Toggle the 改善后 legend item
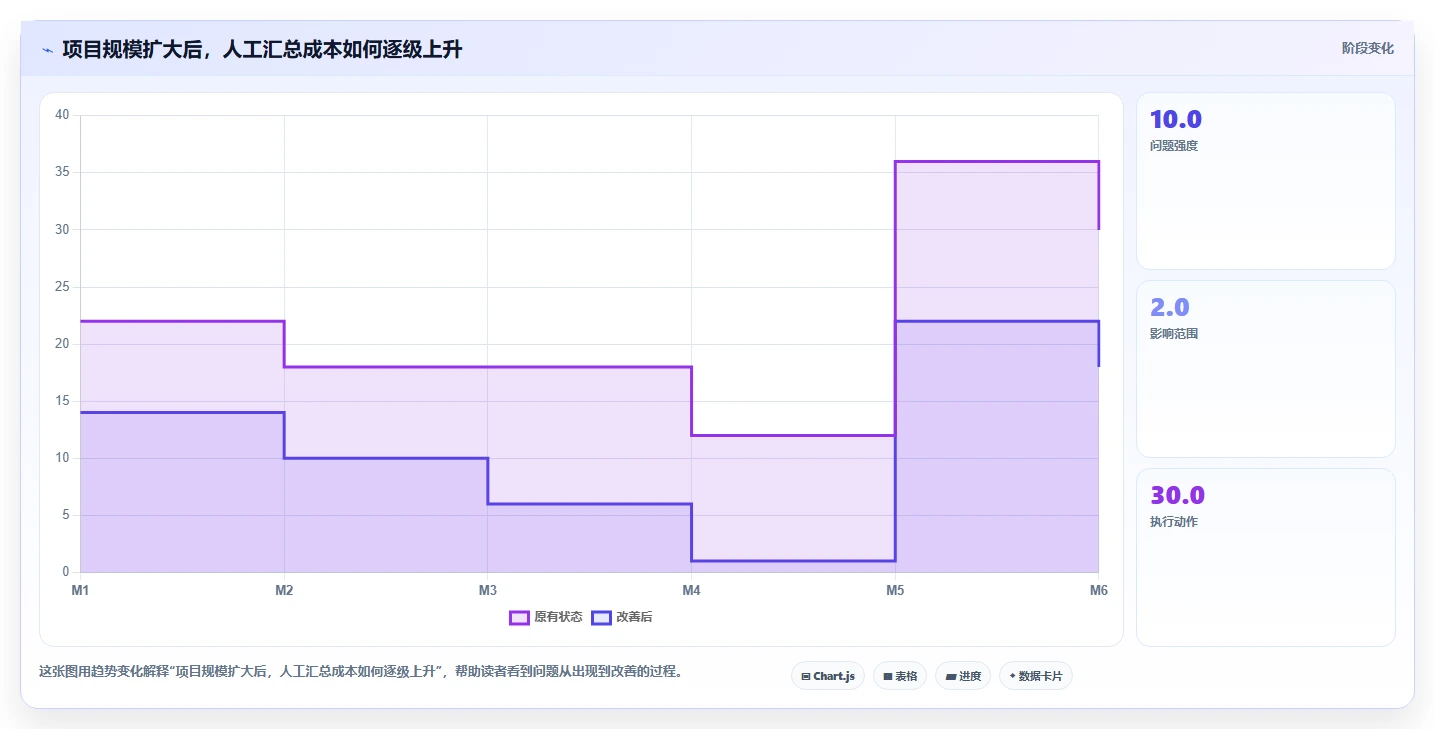The height and width of the screenshot is (729, 1435). 622,617
